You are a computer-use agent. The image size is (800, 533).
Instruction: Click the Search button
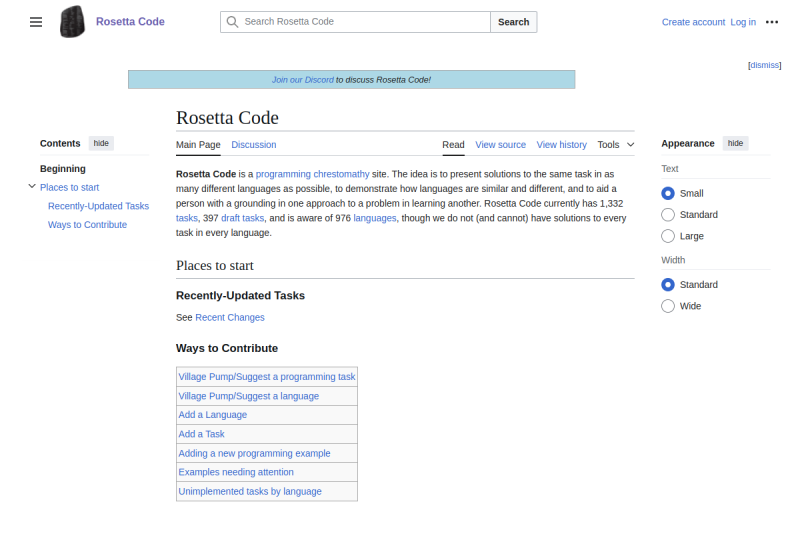(x=513, y=22)
